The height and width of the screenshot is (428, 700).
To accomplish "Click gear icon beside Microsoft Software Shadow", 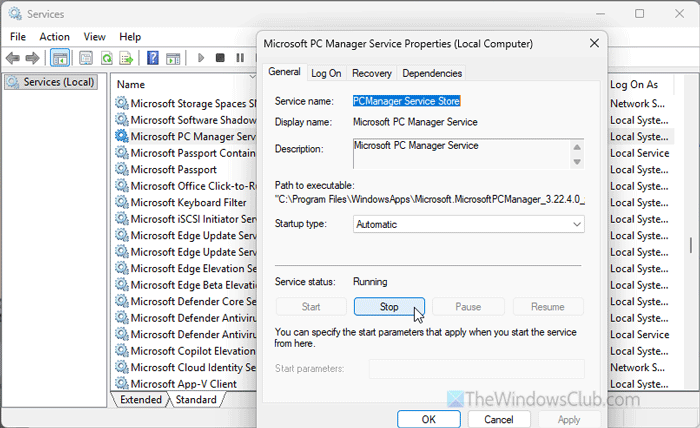I will click(121, 120).
